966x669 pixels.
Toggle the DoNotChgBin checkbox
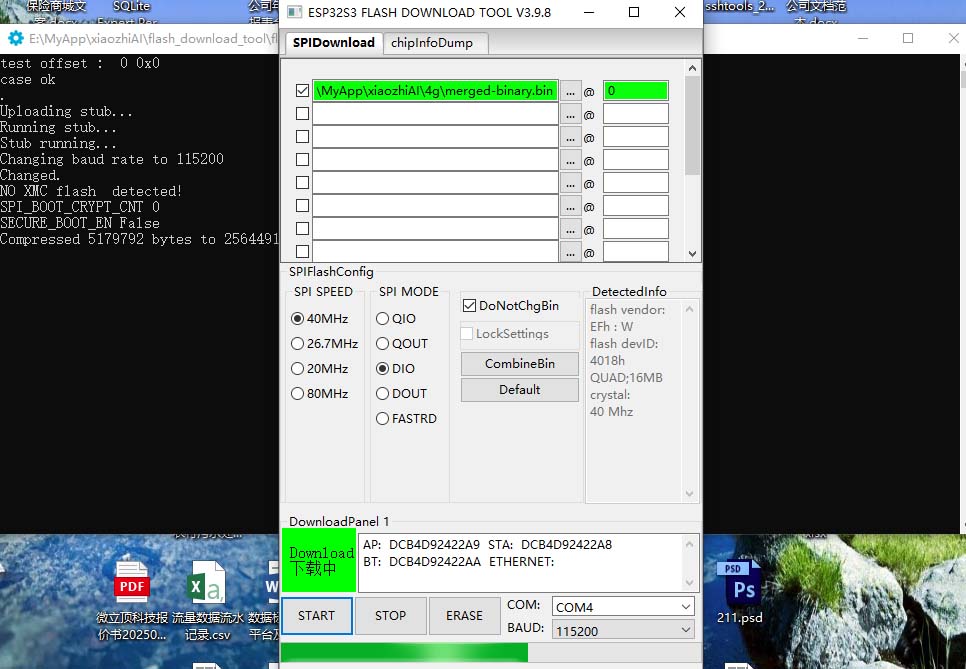coord(469,306)
